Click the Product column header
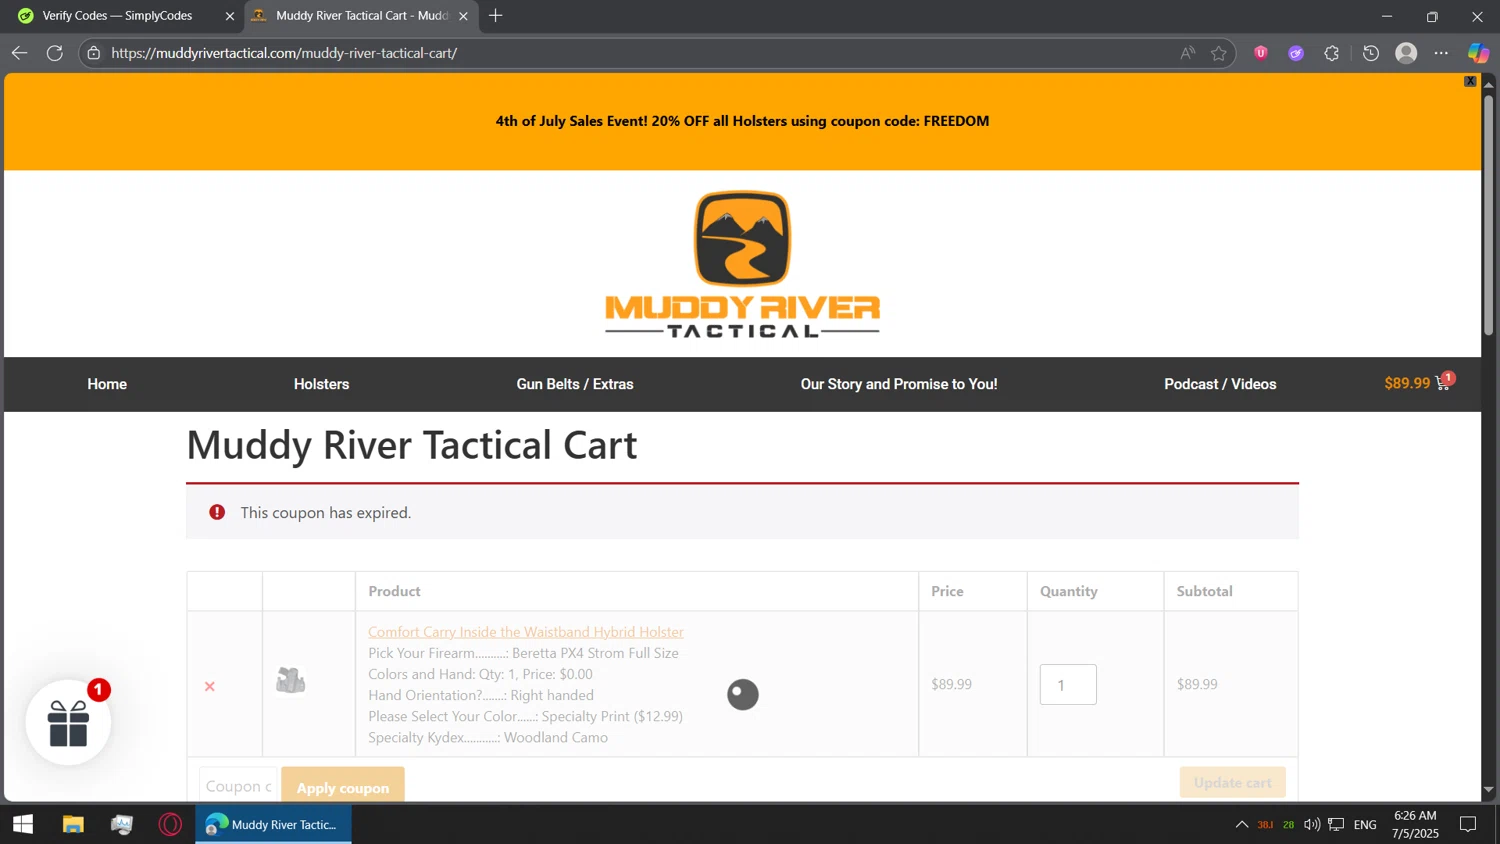This screenshot has width=1500, height=844. pyautogui.click(x=394, y=591)
